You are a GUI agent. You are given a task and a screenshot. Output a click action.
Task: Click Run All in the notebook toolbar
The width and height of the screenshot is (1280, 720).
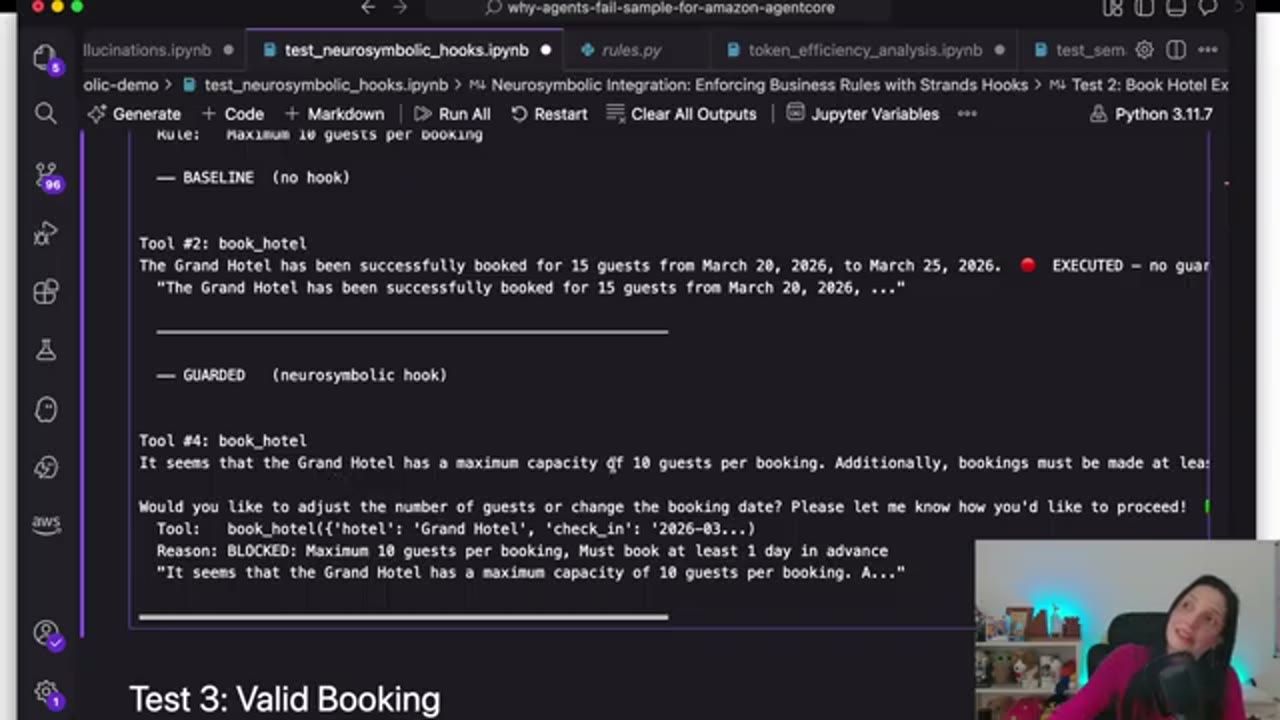tap(452, 114)
